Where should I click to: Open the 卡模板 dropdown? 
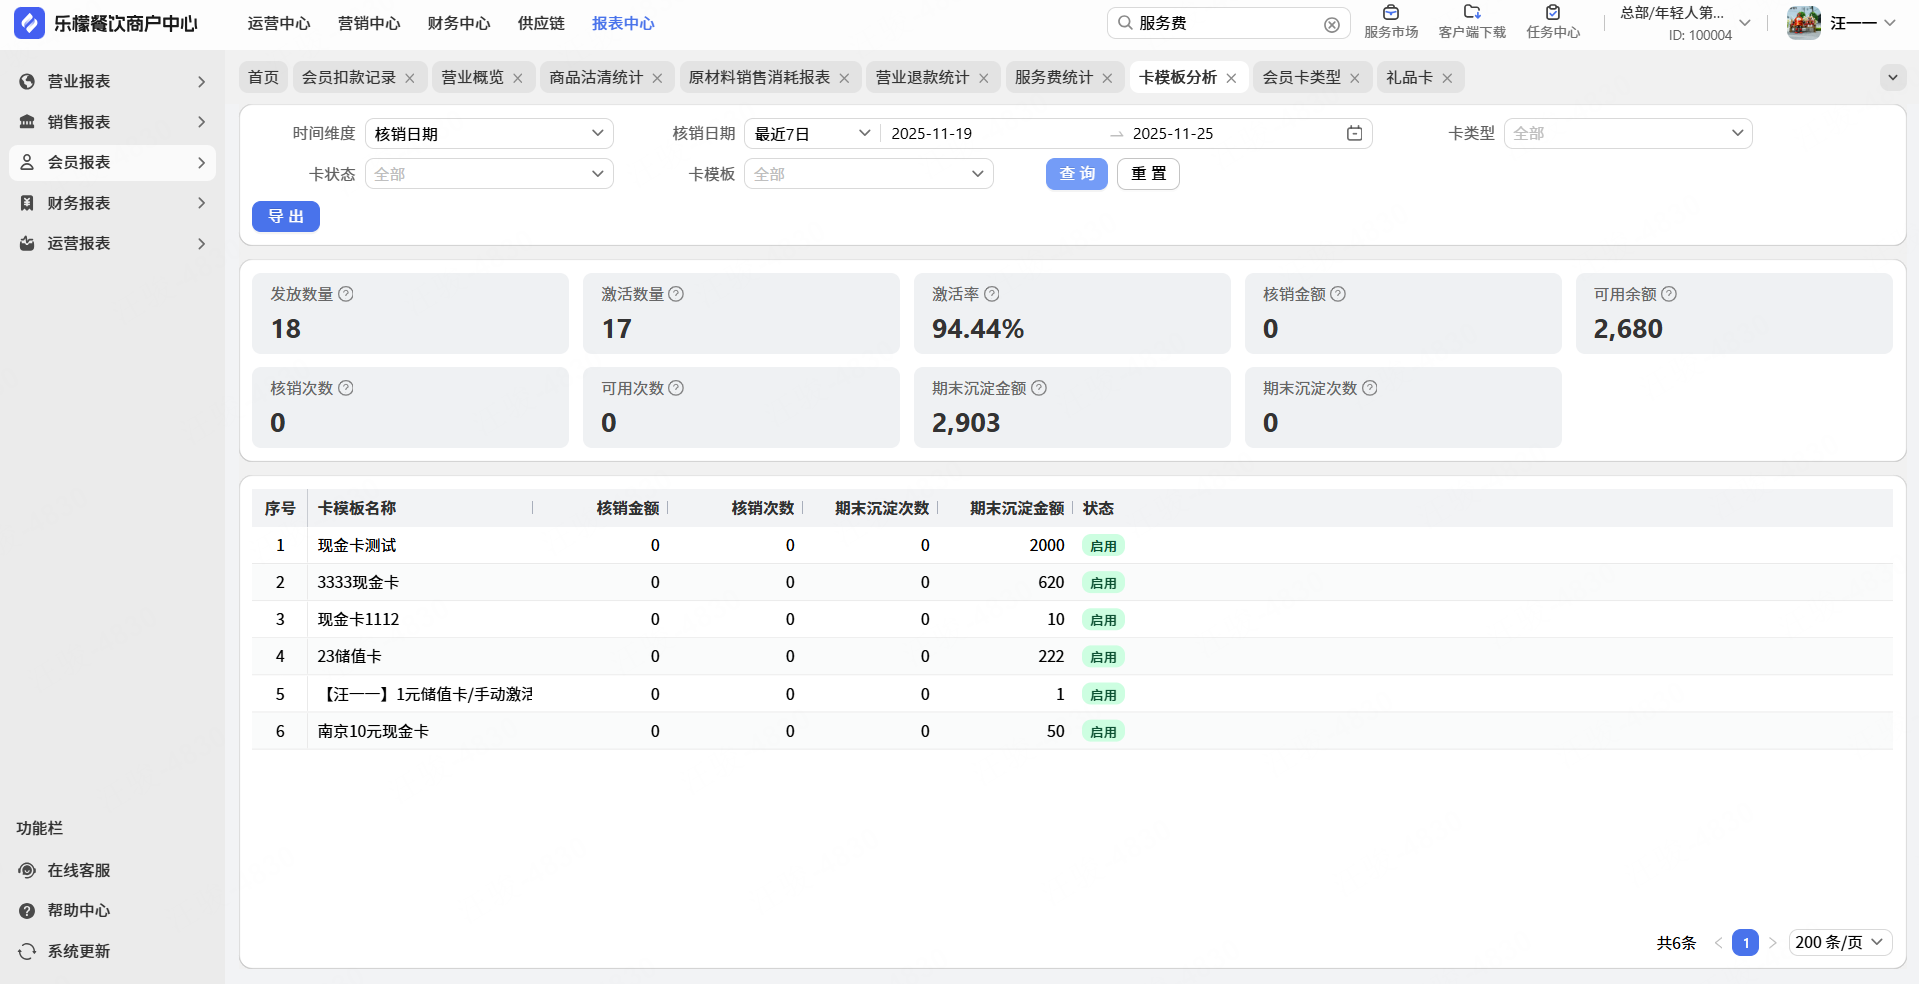pyautogui.click(x=869, y=174)
